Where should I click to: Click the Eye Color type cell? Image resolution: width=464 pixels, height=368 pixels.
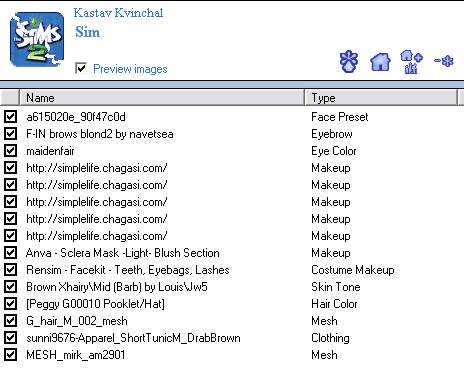[334, 151]
